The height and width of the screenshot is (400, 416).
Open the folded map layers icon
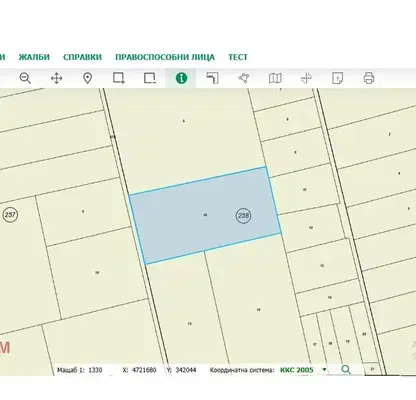point(275,78)
